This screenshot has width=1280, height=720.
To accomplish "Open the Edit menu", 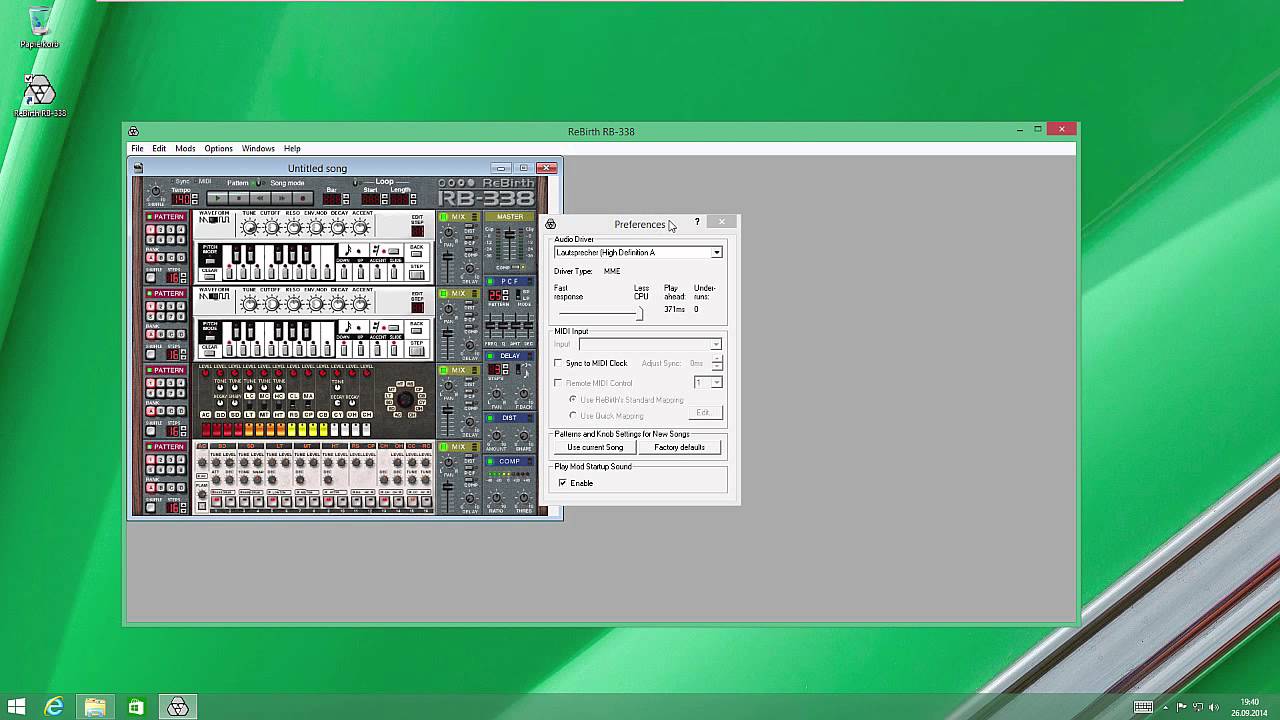I will coord(159,148).
